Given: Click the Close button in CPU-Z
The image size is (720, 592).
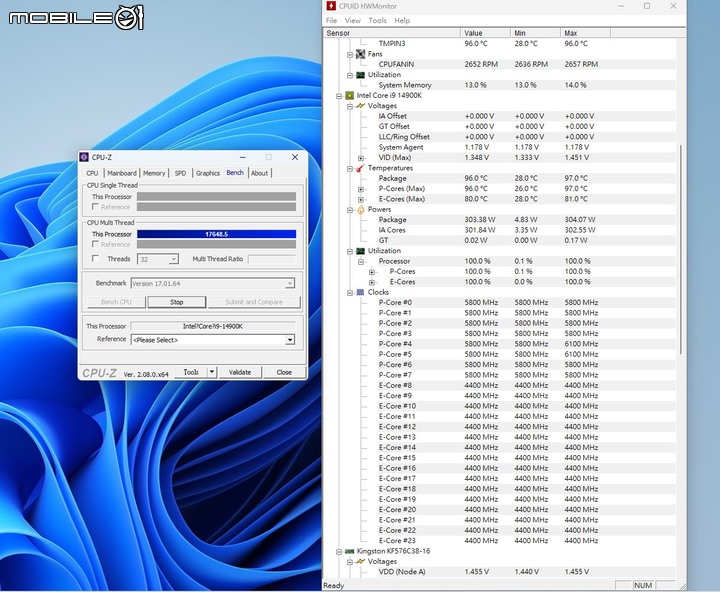Looking at the screenshot, I should pos(284,372).
